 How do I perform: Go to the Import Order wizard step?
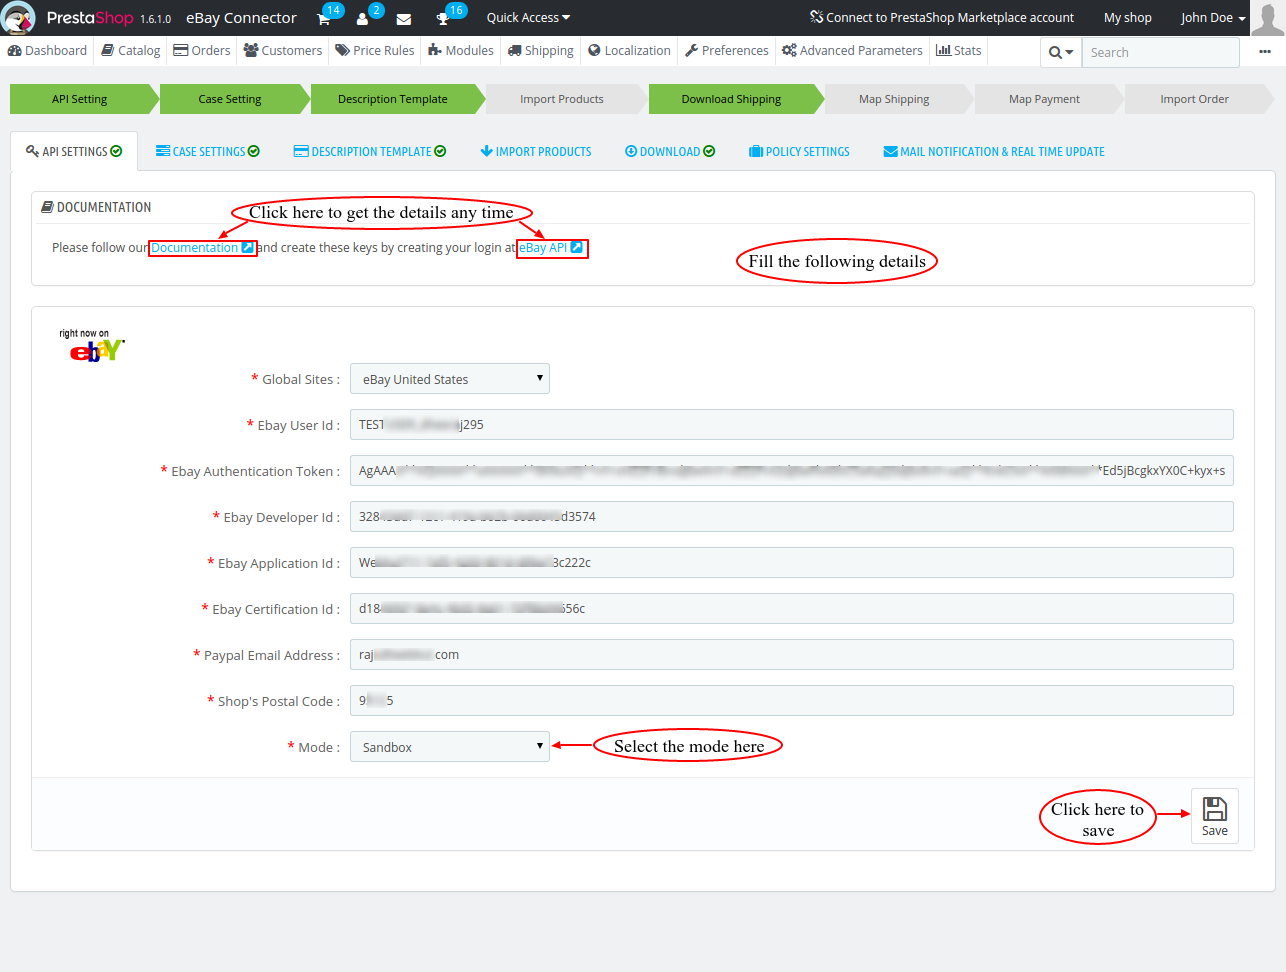click(x=1194, y=99)
